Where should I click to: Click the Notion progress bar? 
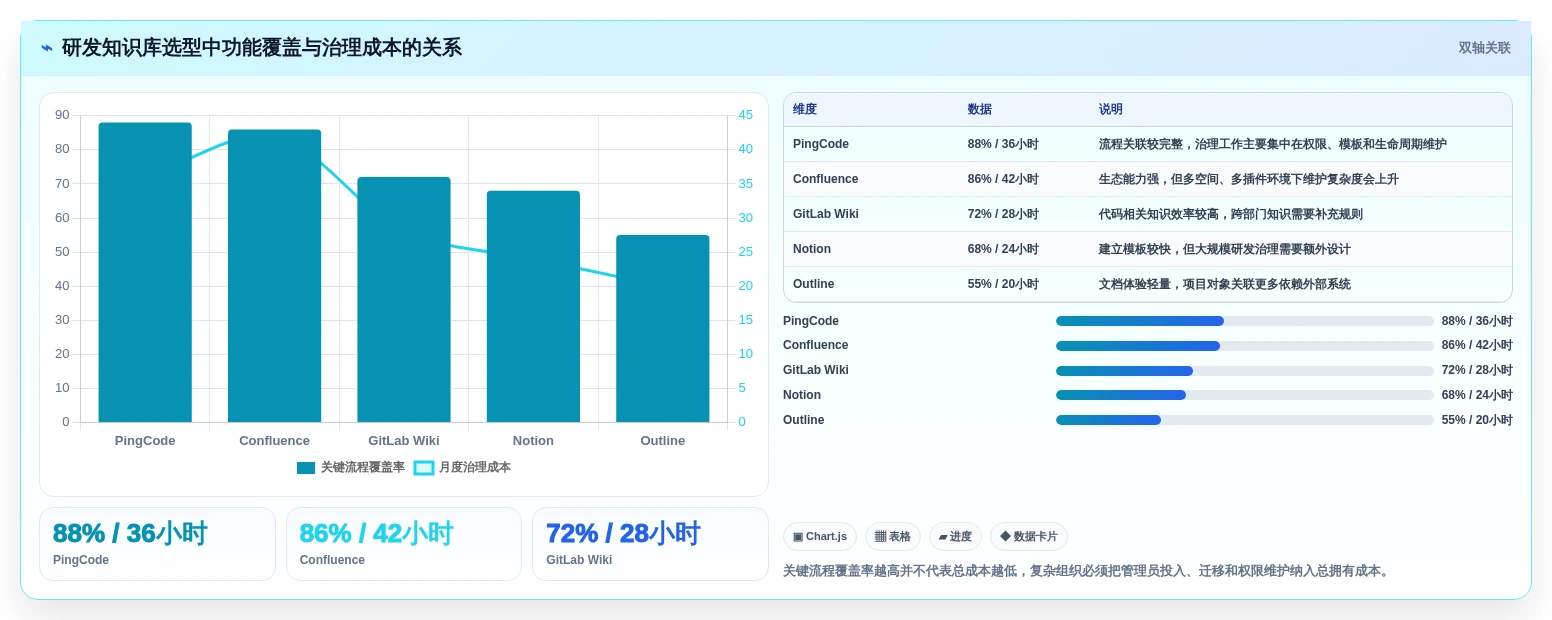tap(1245, 395)
